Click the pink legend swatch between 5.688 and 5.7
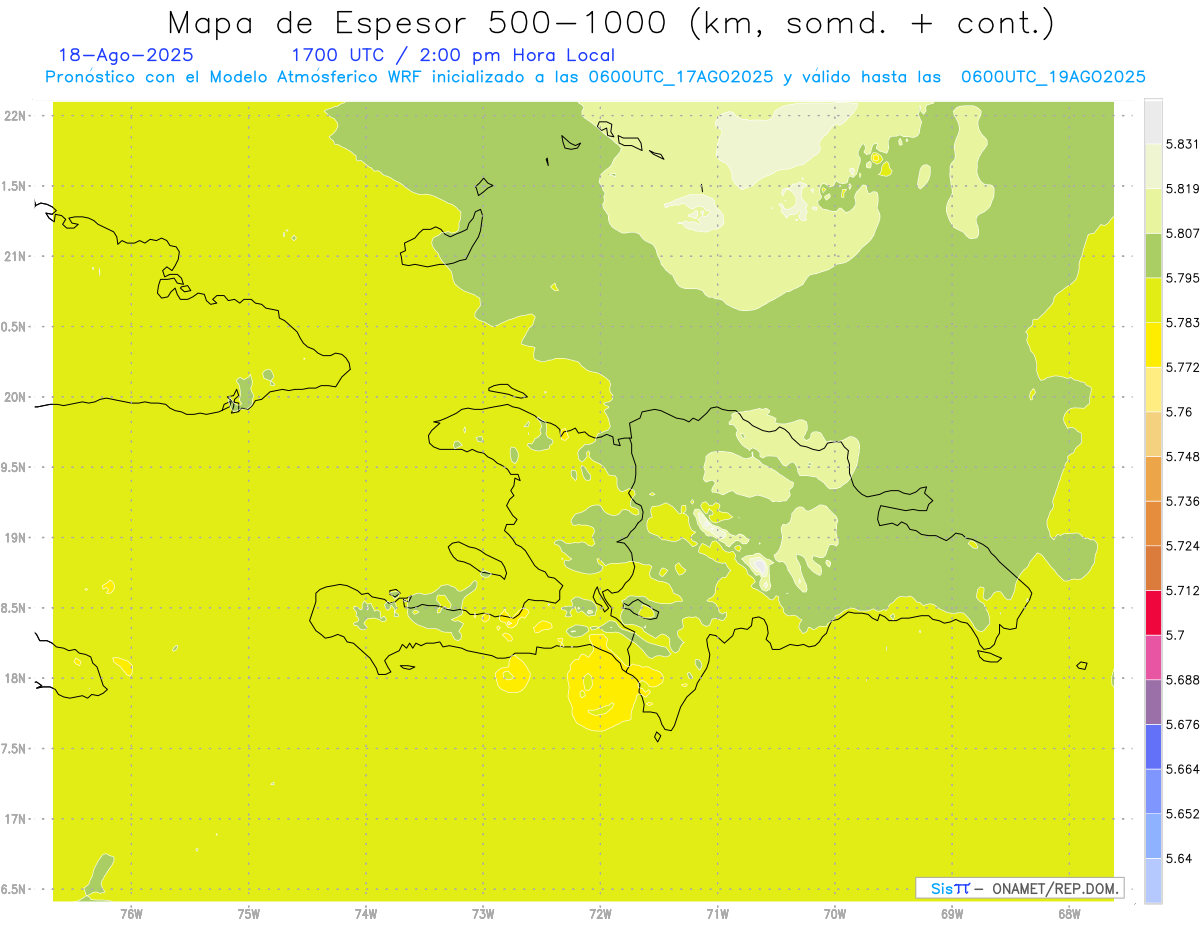1200x927 pixels. 1153,657
